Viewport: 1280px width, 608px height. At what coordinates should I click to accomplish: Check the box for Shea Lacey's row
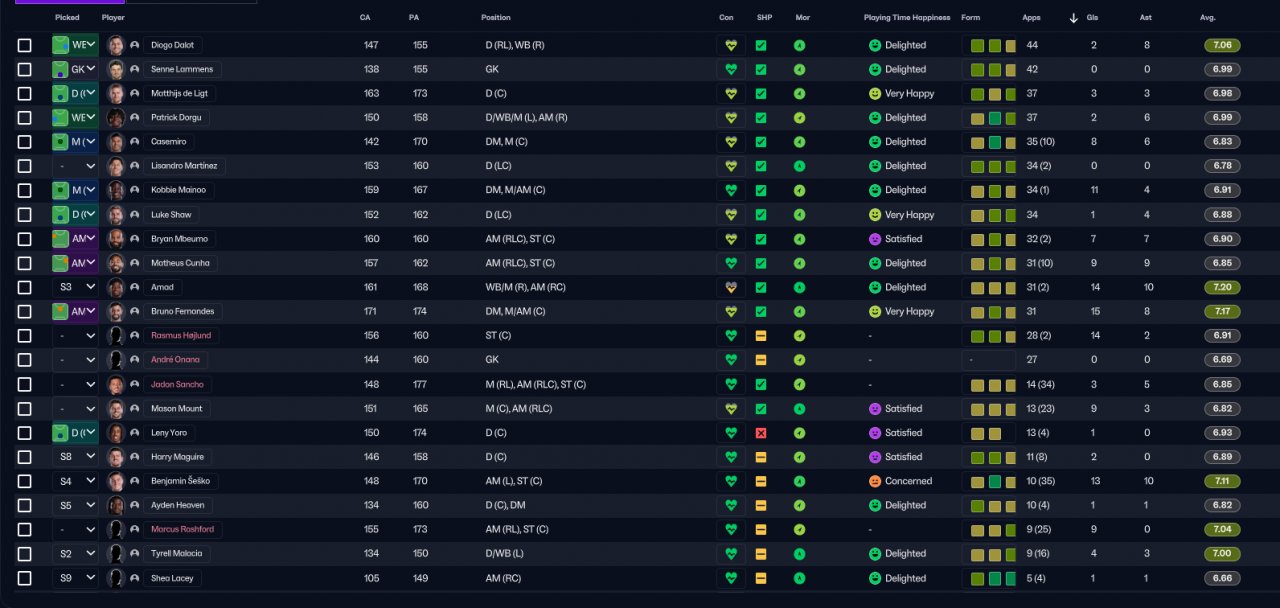[x=25, y=578]
